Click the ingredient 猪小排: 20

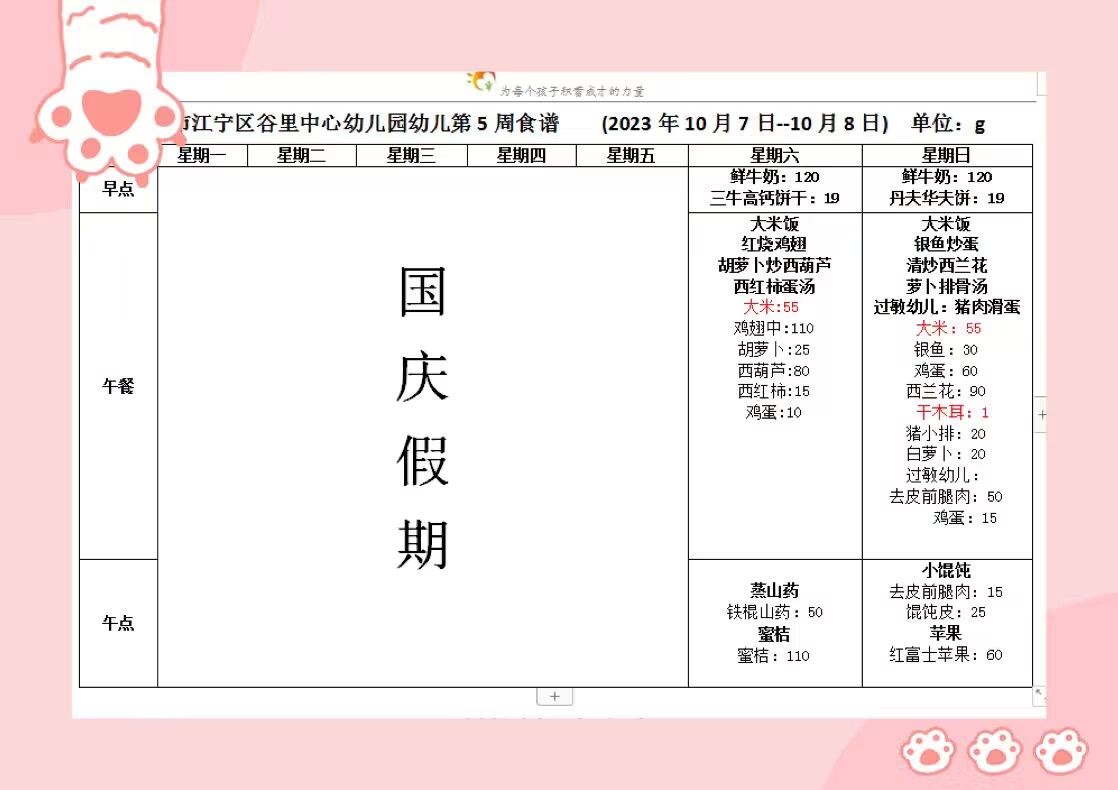tap(946, 434)
